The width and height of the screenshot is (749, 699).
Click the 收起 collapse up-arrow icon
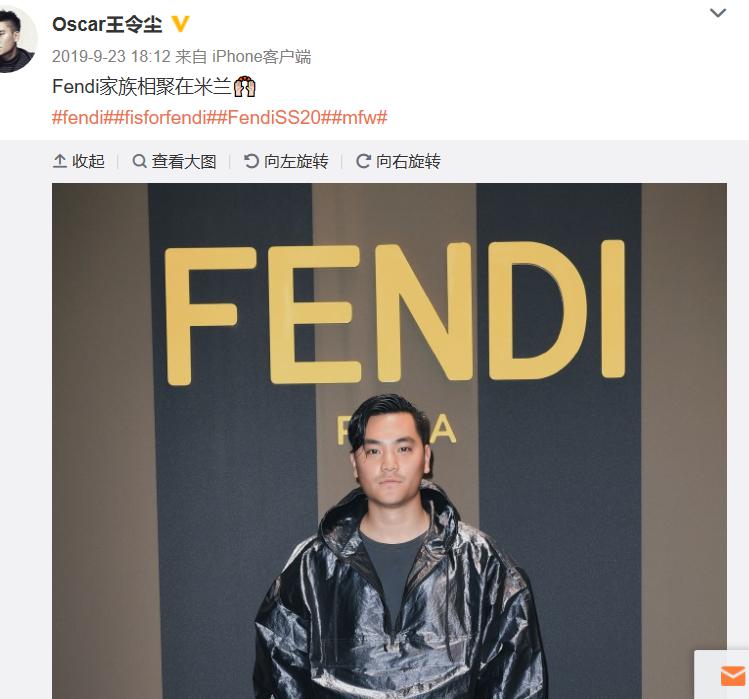[x=59, y=161]
